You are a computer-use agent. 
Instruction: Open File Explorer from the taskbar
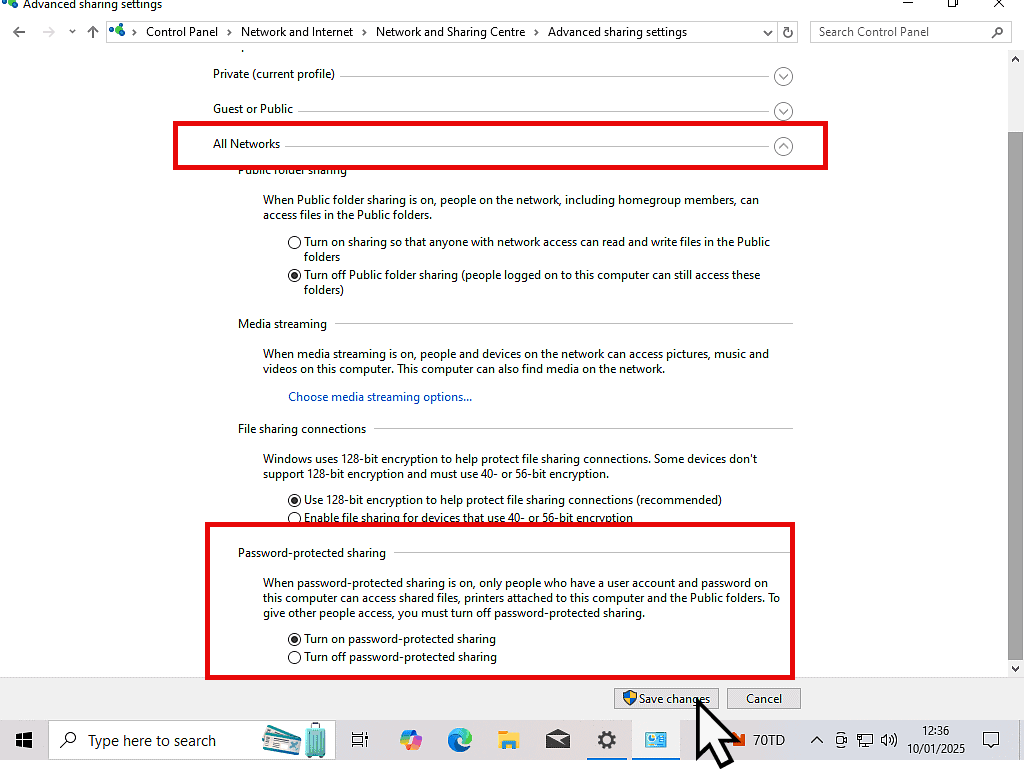[509, 740]
